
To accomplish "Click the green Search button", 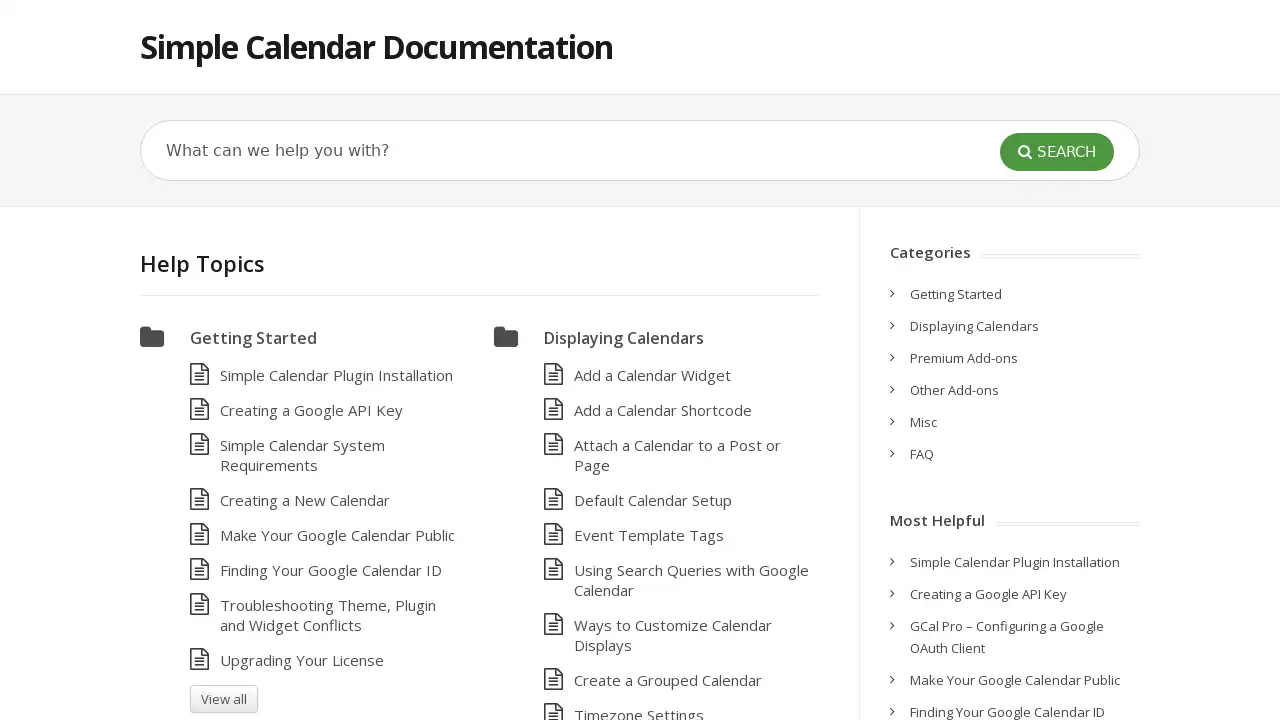I will [1057, 152].
